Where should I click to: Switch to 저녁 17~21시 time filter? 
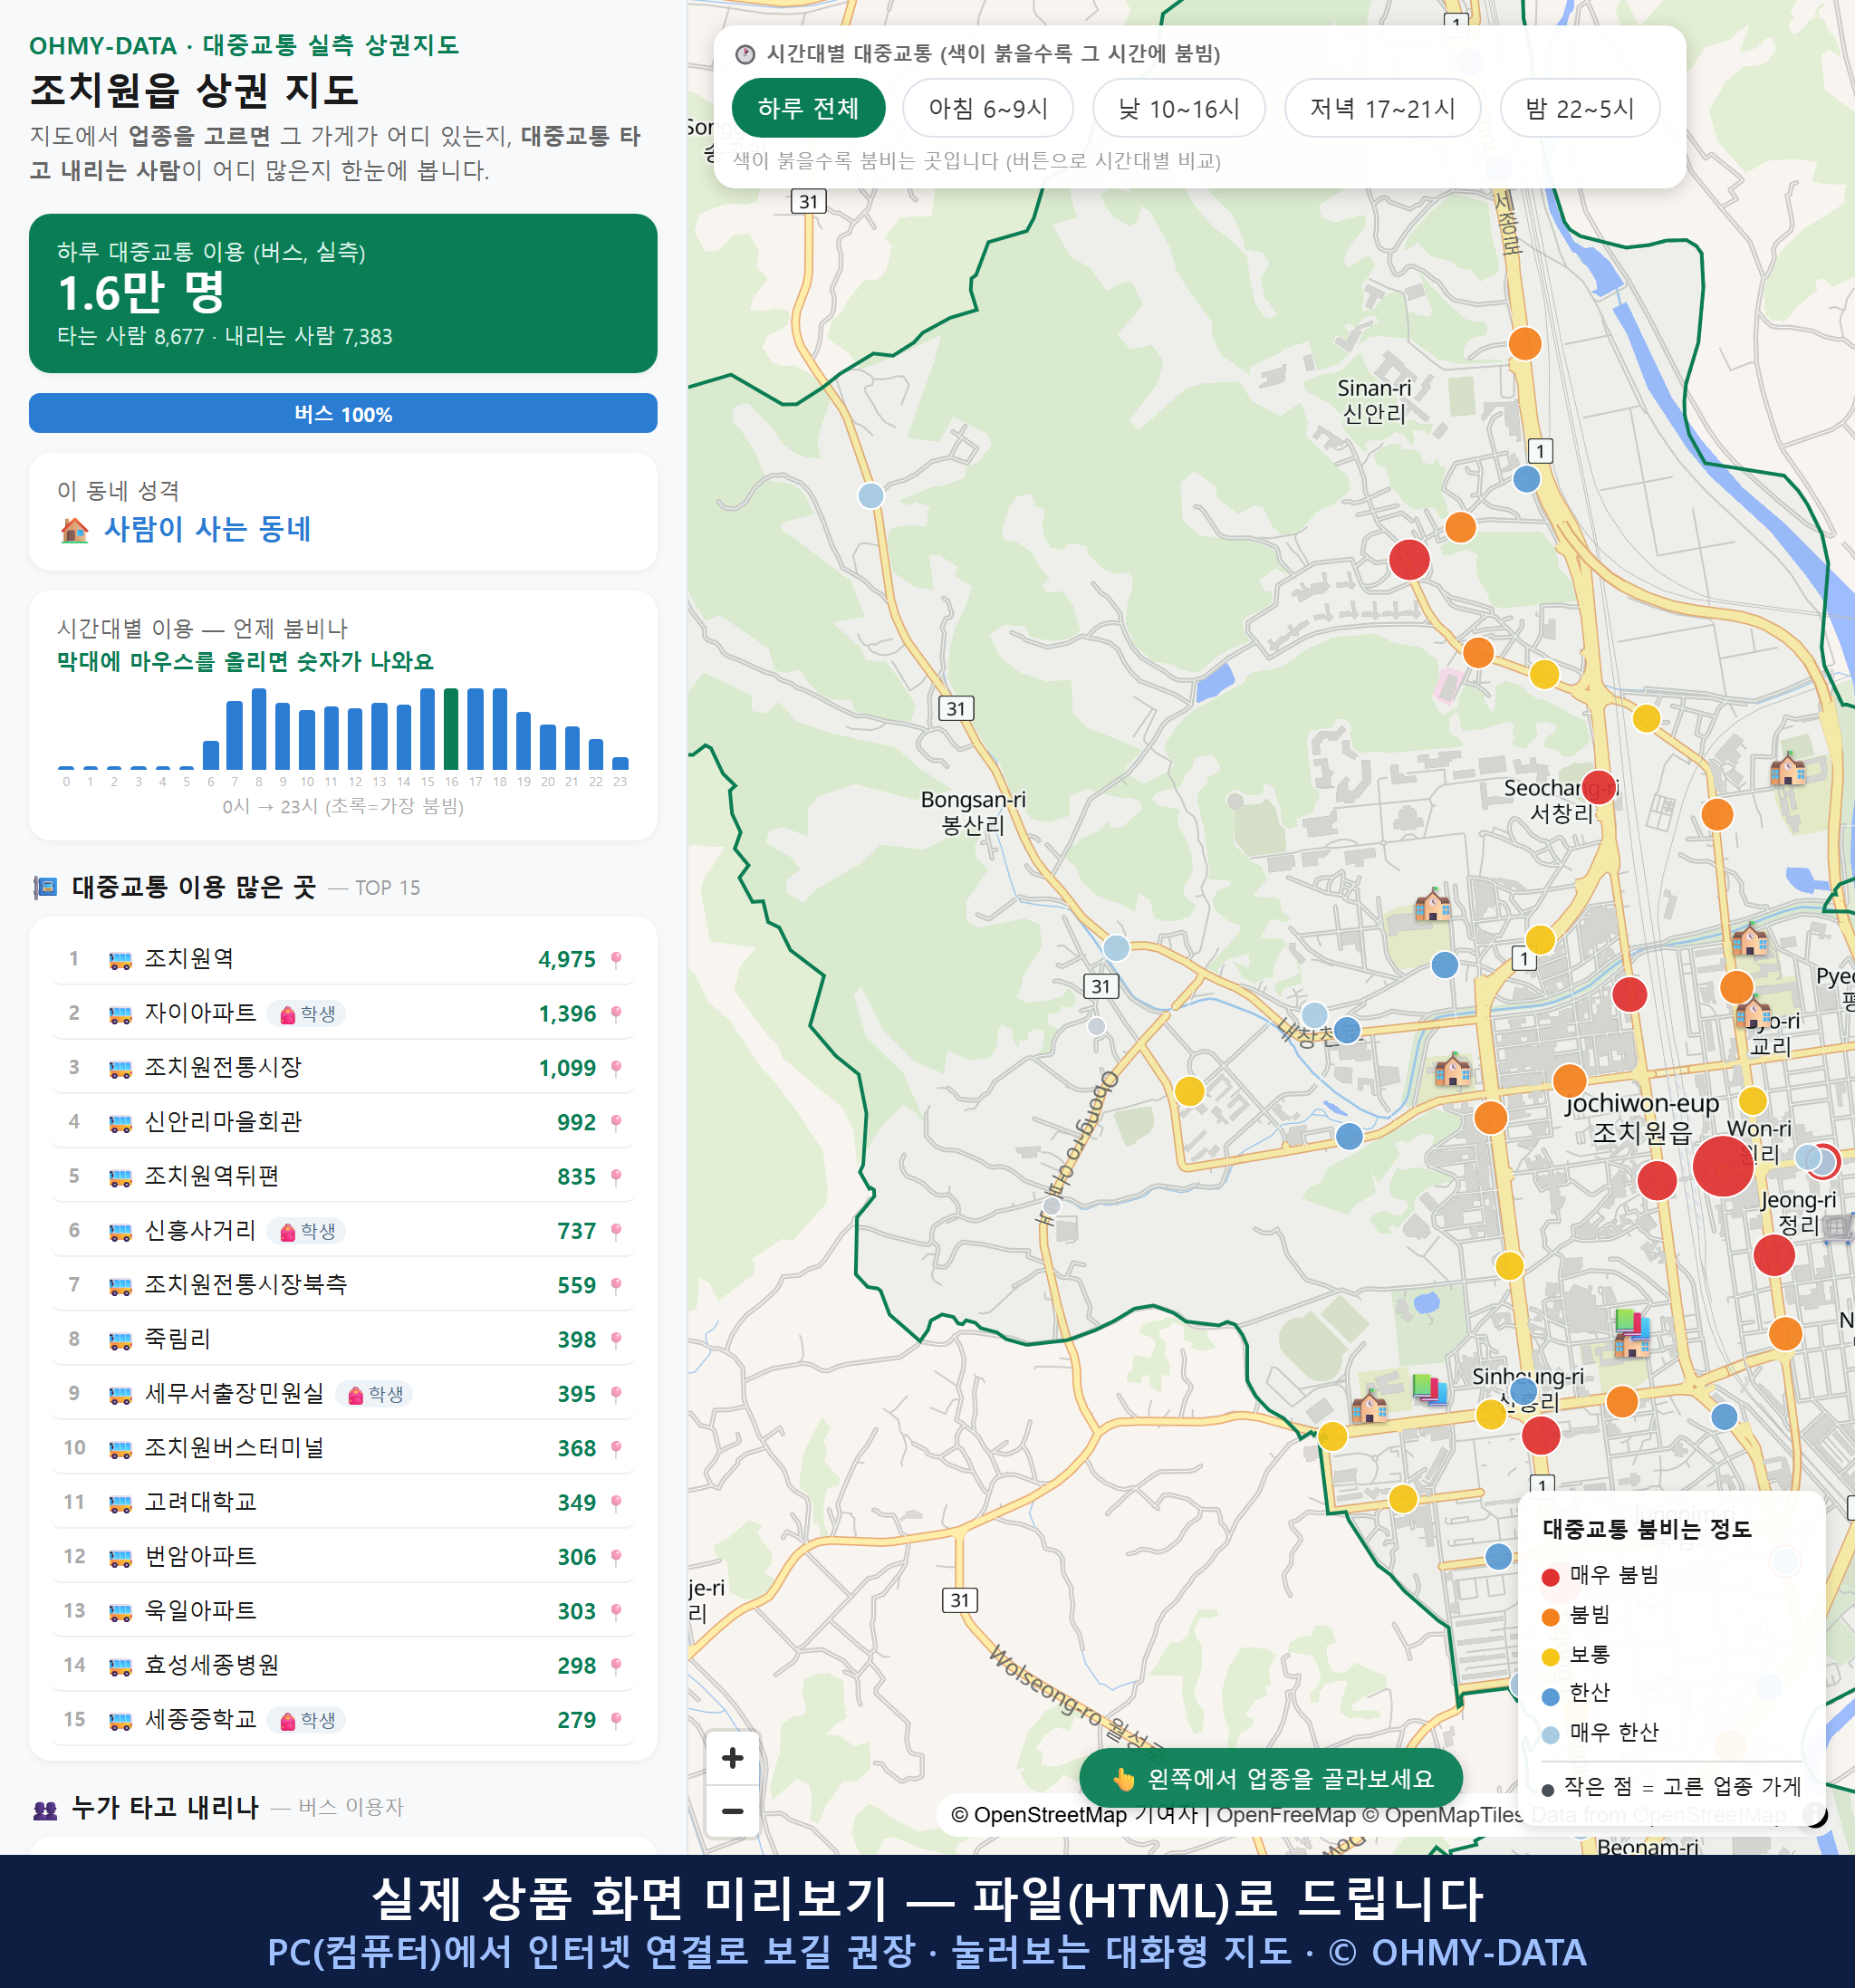point(1381,108)
